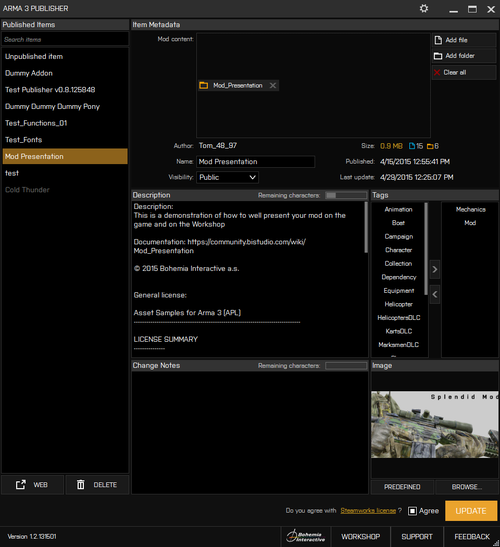This screenshot has width=500, height=547.
Task: Clear all mod content
Action: coord(464,73)
